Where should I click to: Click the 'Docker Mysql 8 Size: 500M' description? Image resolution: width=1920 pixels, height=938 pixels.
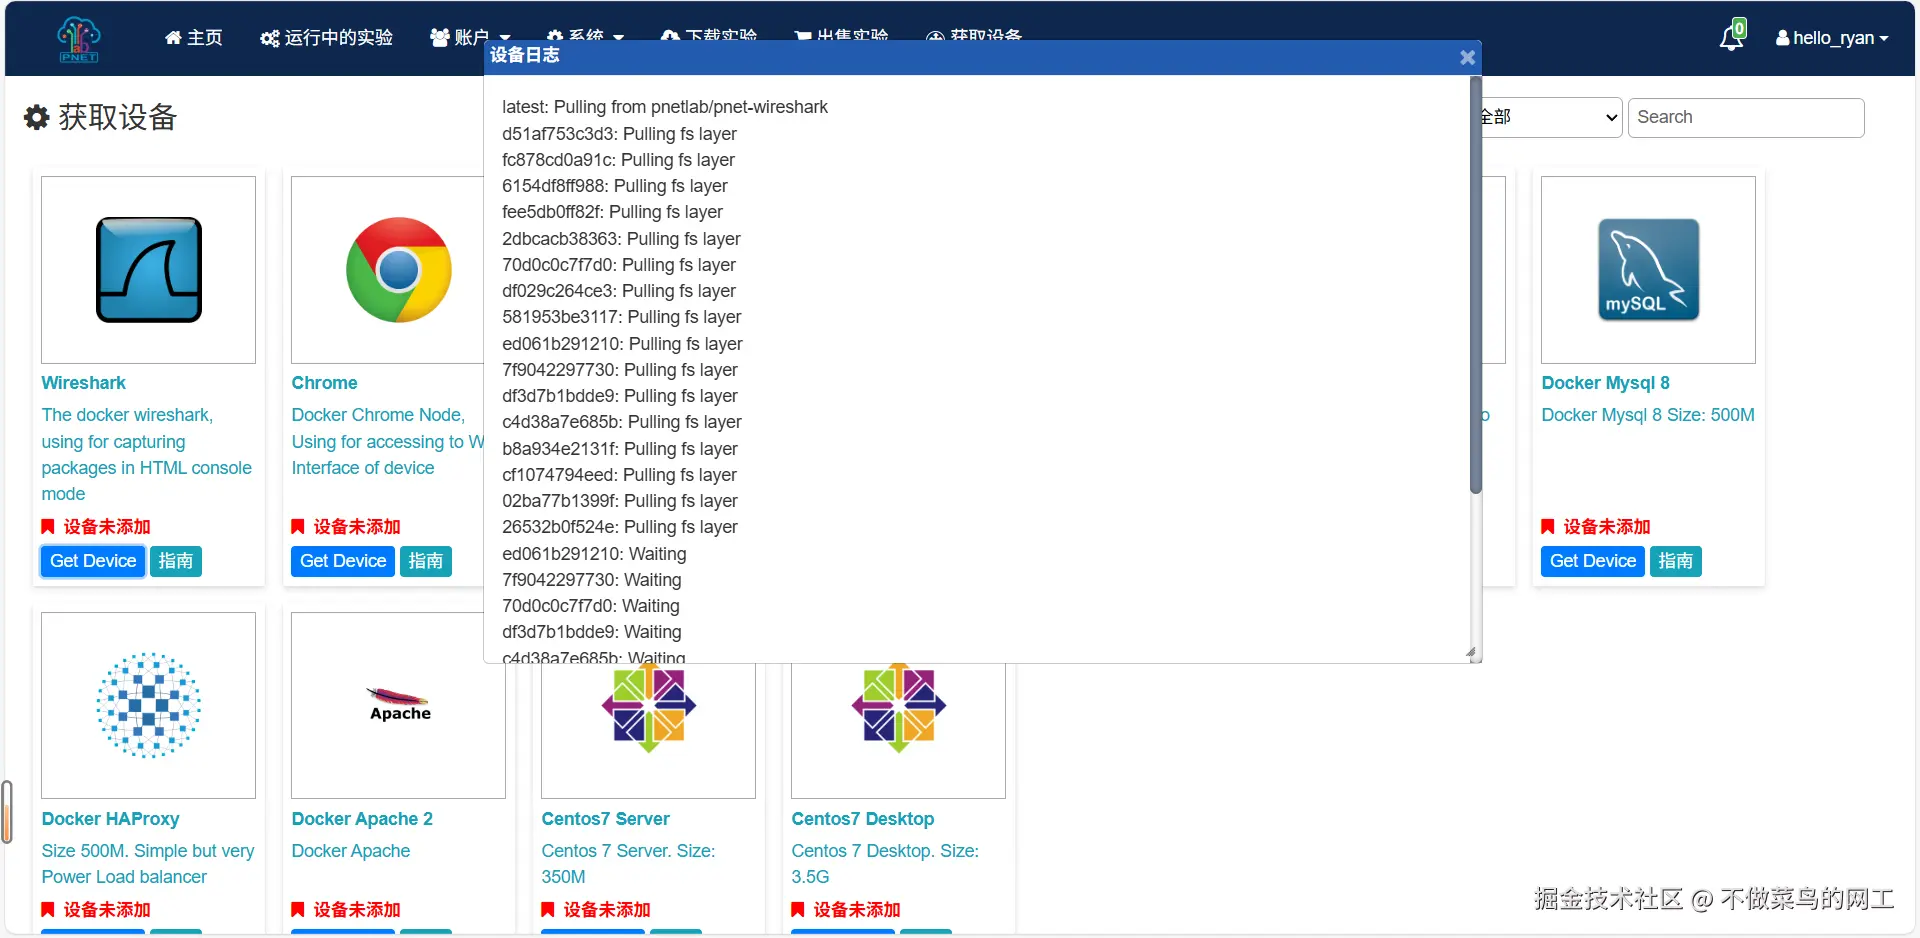point(1648,415)
